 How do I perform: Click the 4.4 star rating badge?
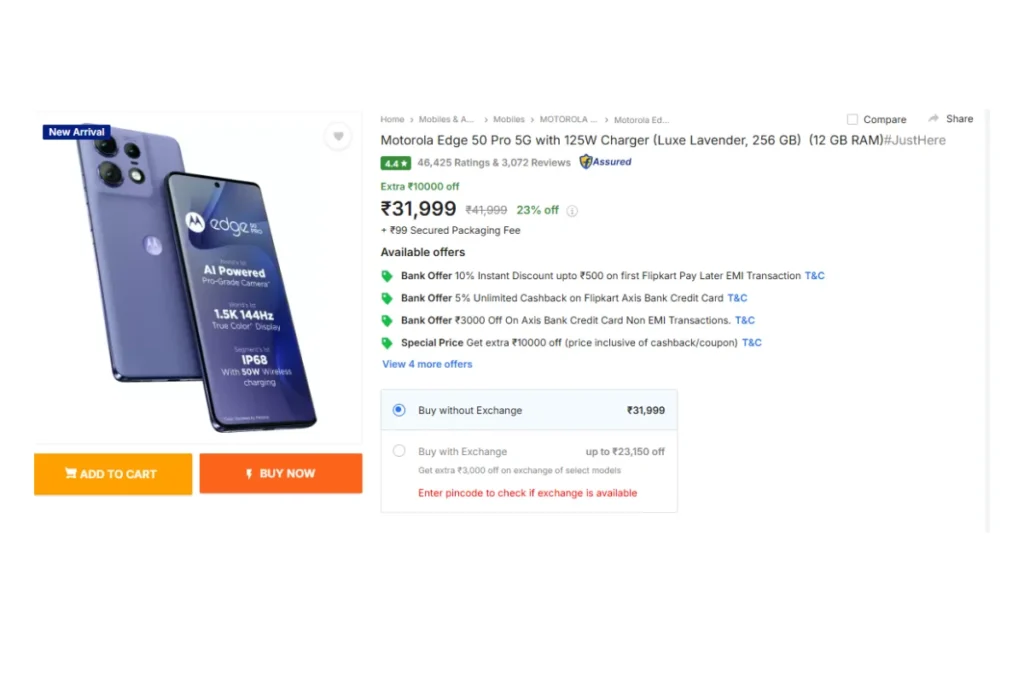pyautogui.click(x=394, y=163)
